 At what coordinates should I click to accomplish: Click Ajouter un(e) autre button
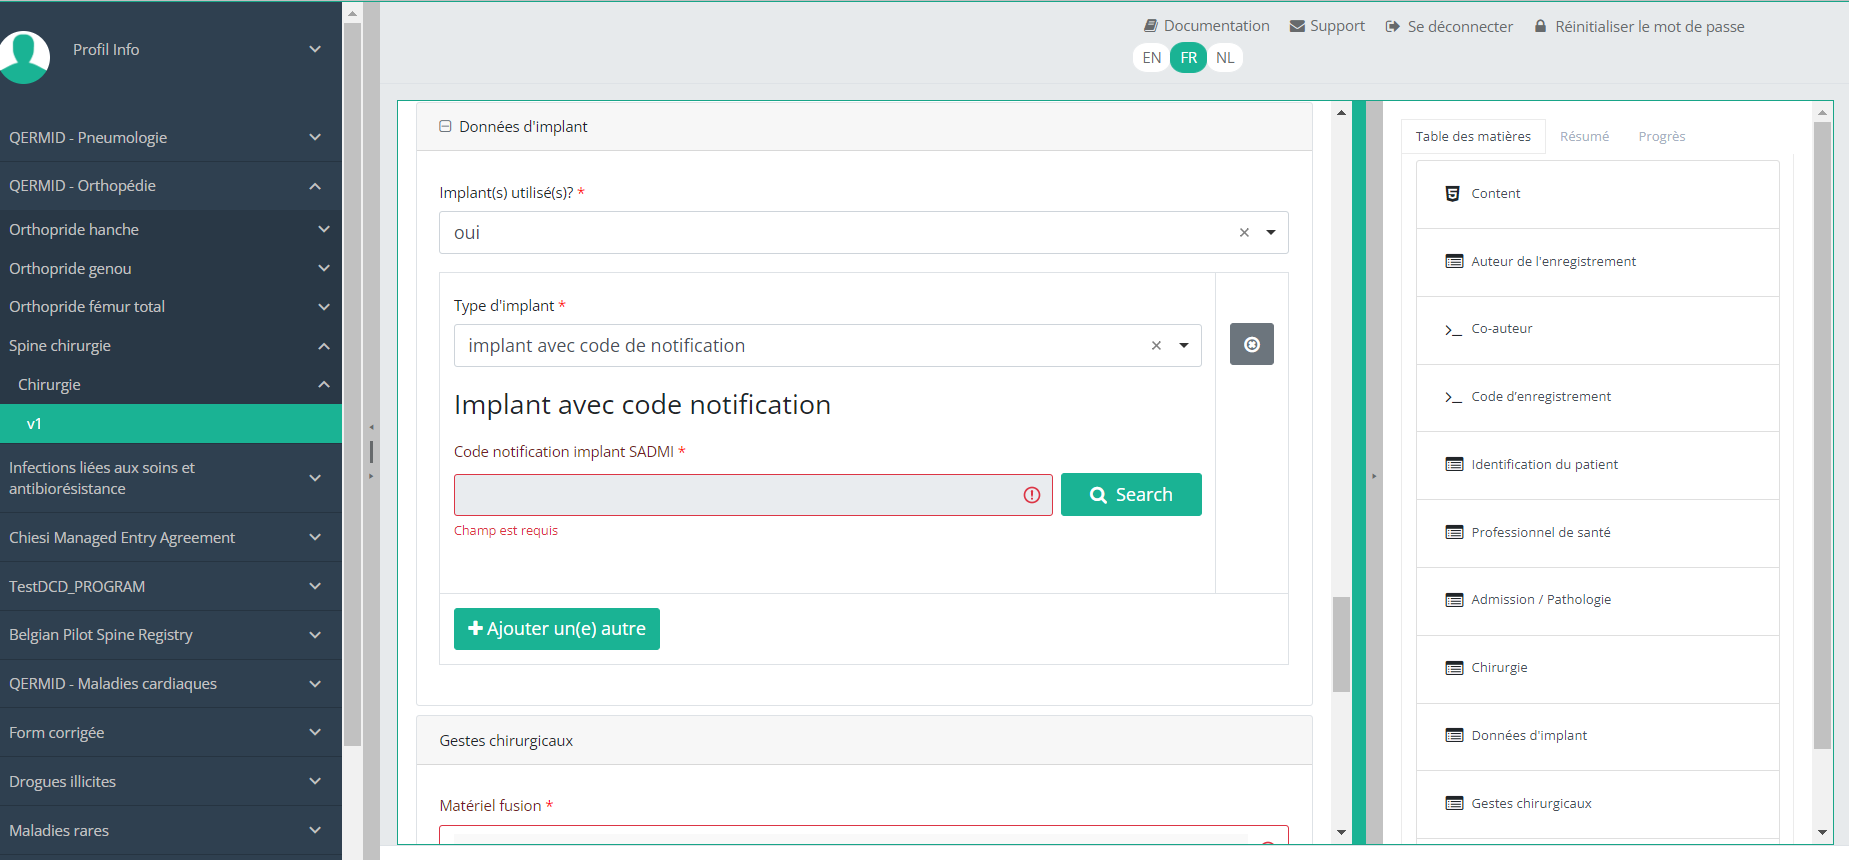click(x=556, y=629)
